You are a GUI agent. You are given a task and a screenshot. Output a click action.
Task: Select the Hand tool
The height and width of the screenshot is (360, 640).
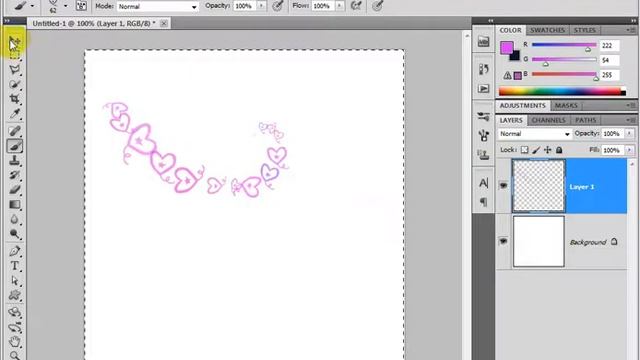[15, 342]
